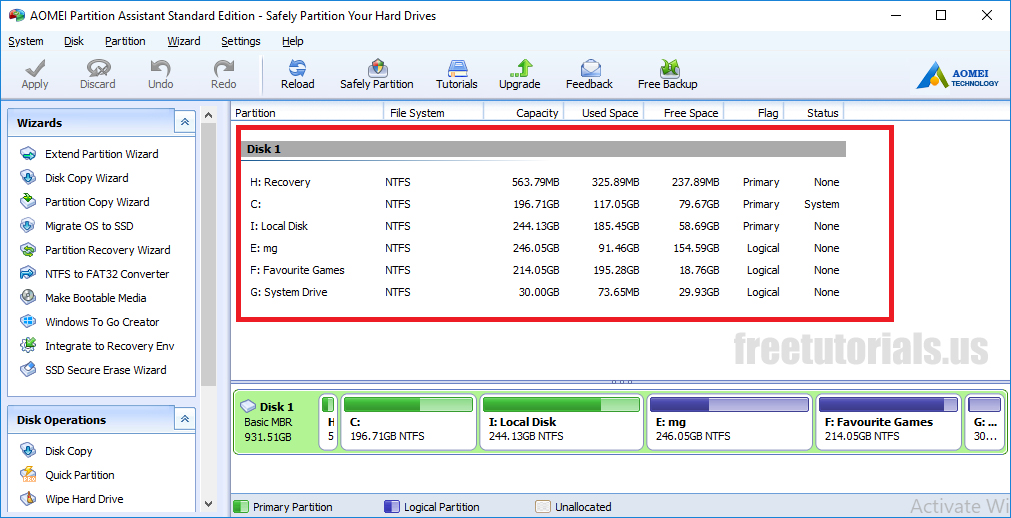Start the Migrate OS to SSD wizard
Viewport: 1011px width, 518px height.
point(88,226)
